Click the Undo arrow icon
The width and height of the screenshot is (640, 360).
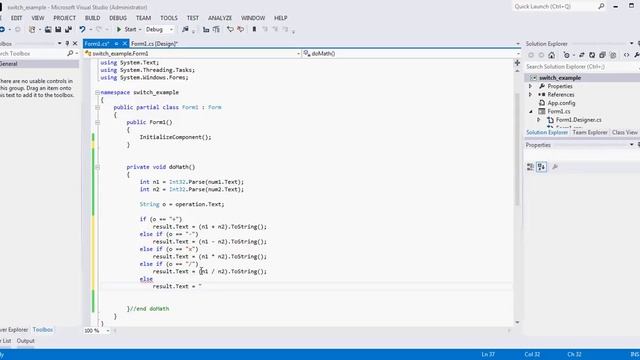pos(82,29)
